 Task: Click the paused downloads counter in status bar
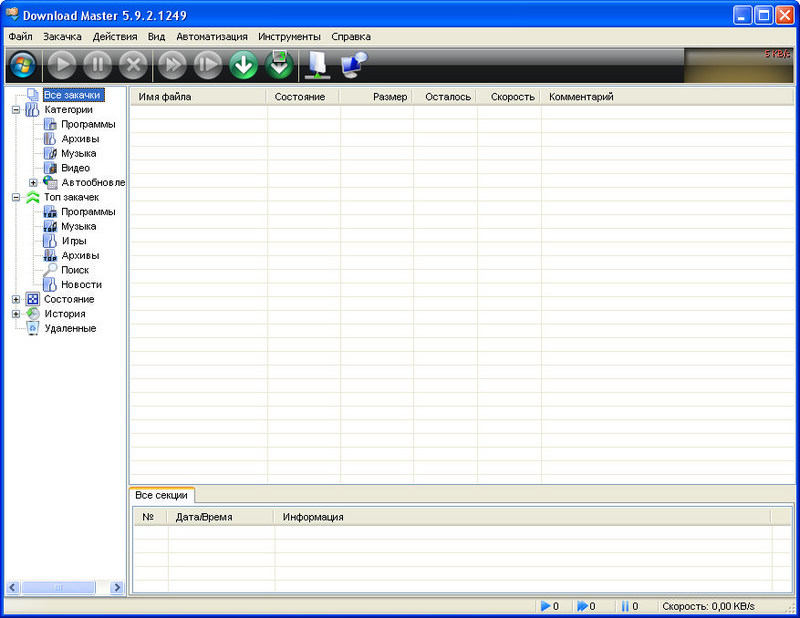(x=630, y=606)
